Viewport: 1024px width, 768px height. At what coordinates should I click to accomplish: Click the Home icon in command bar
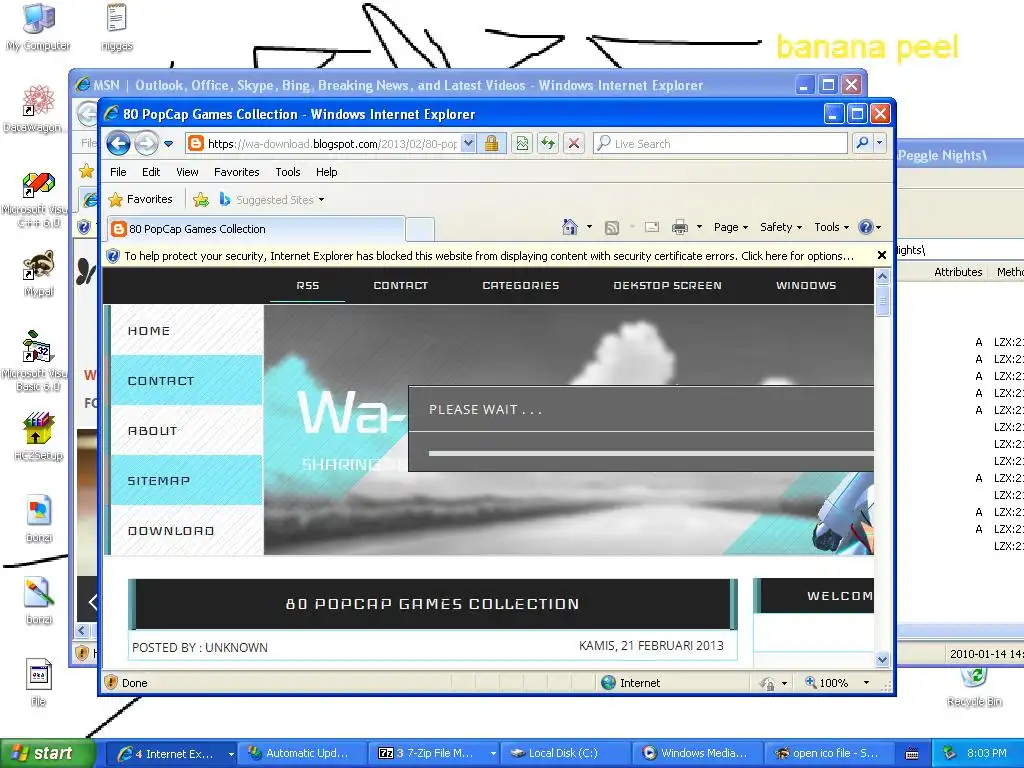pos(569,227)
